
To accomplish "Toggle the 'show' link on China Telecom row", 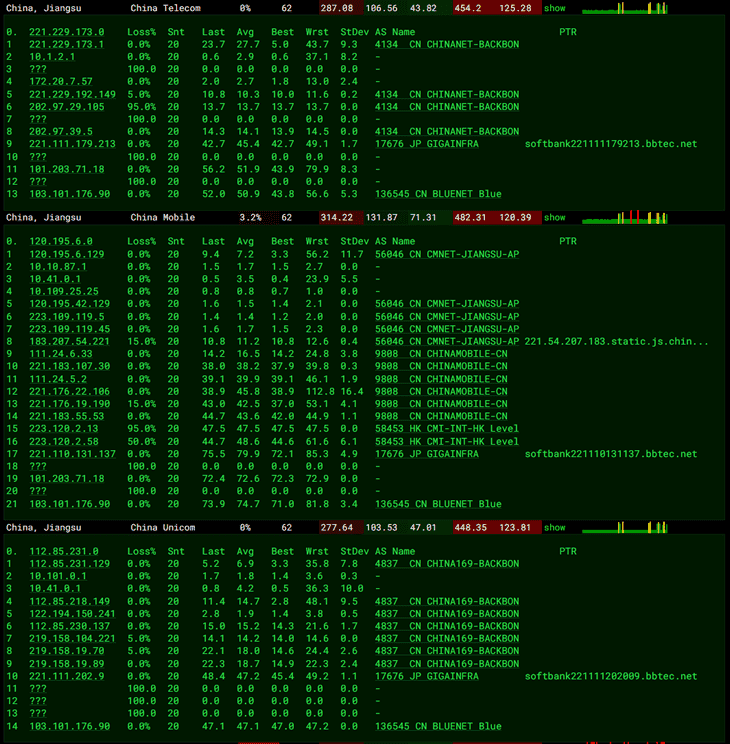I will tap(554, 8).
